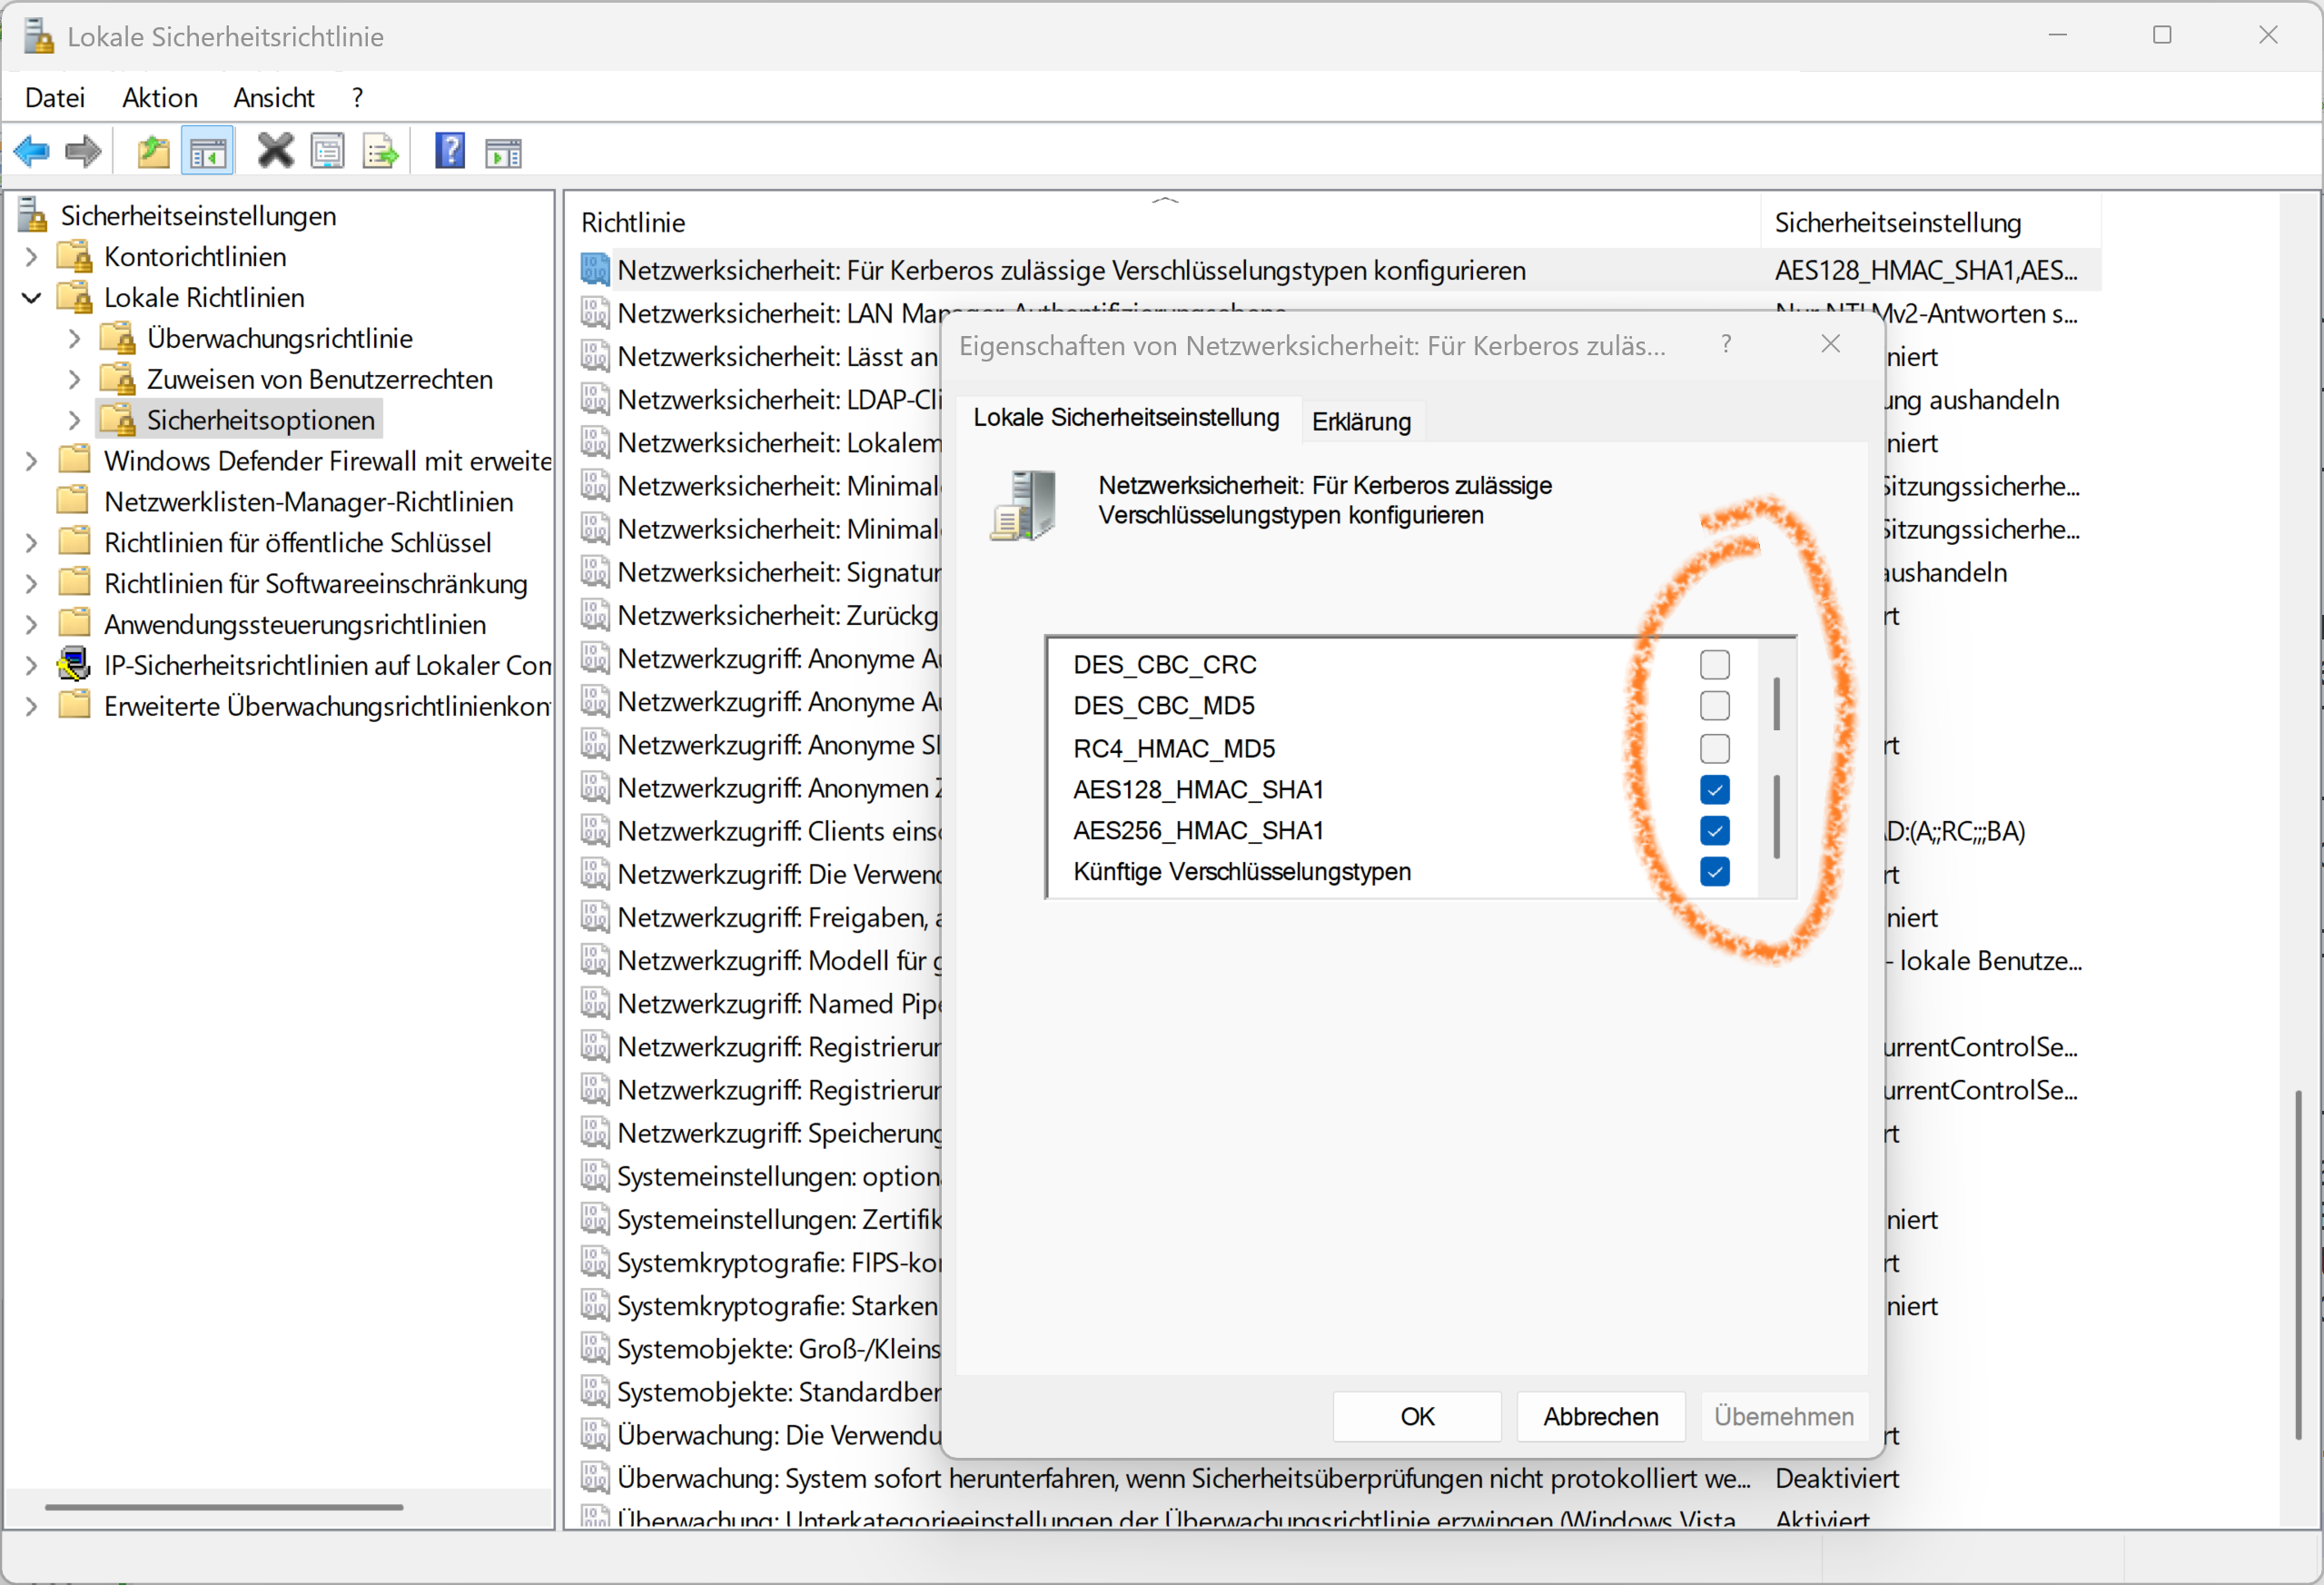
Task: Open the Aktion menu
Action: tap(160, 98)
